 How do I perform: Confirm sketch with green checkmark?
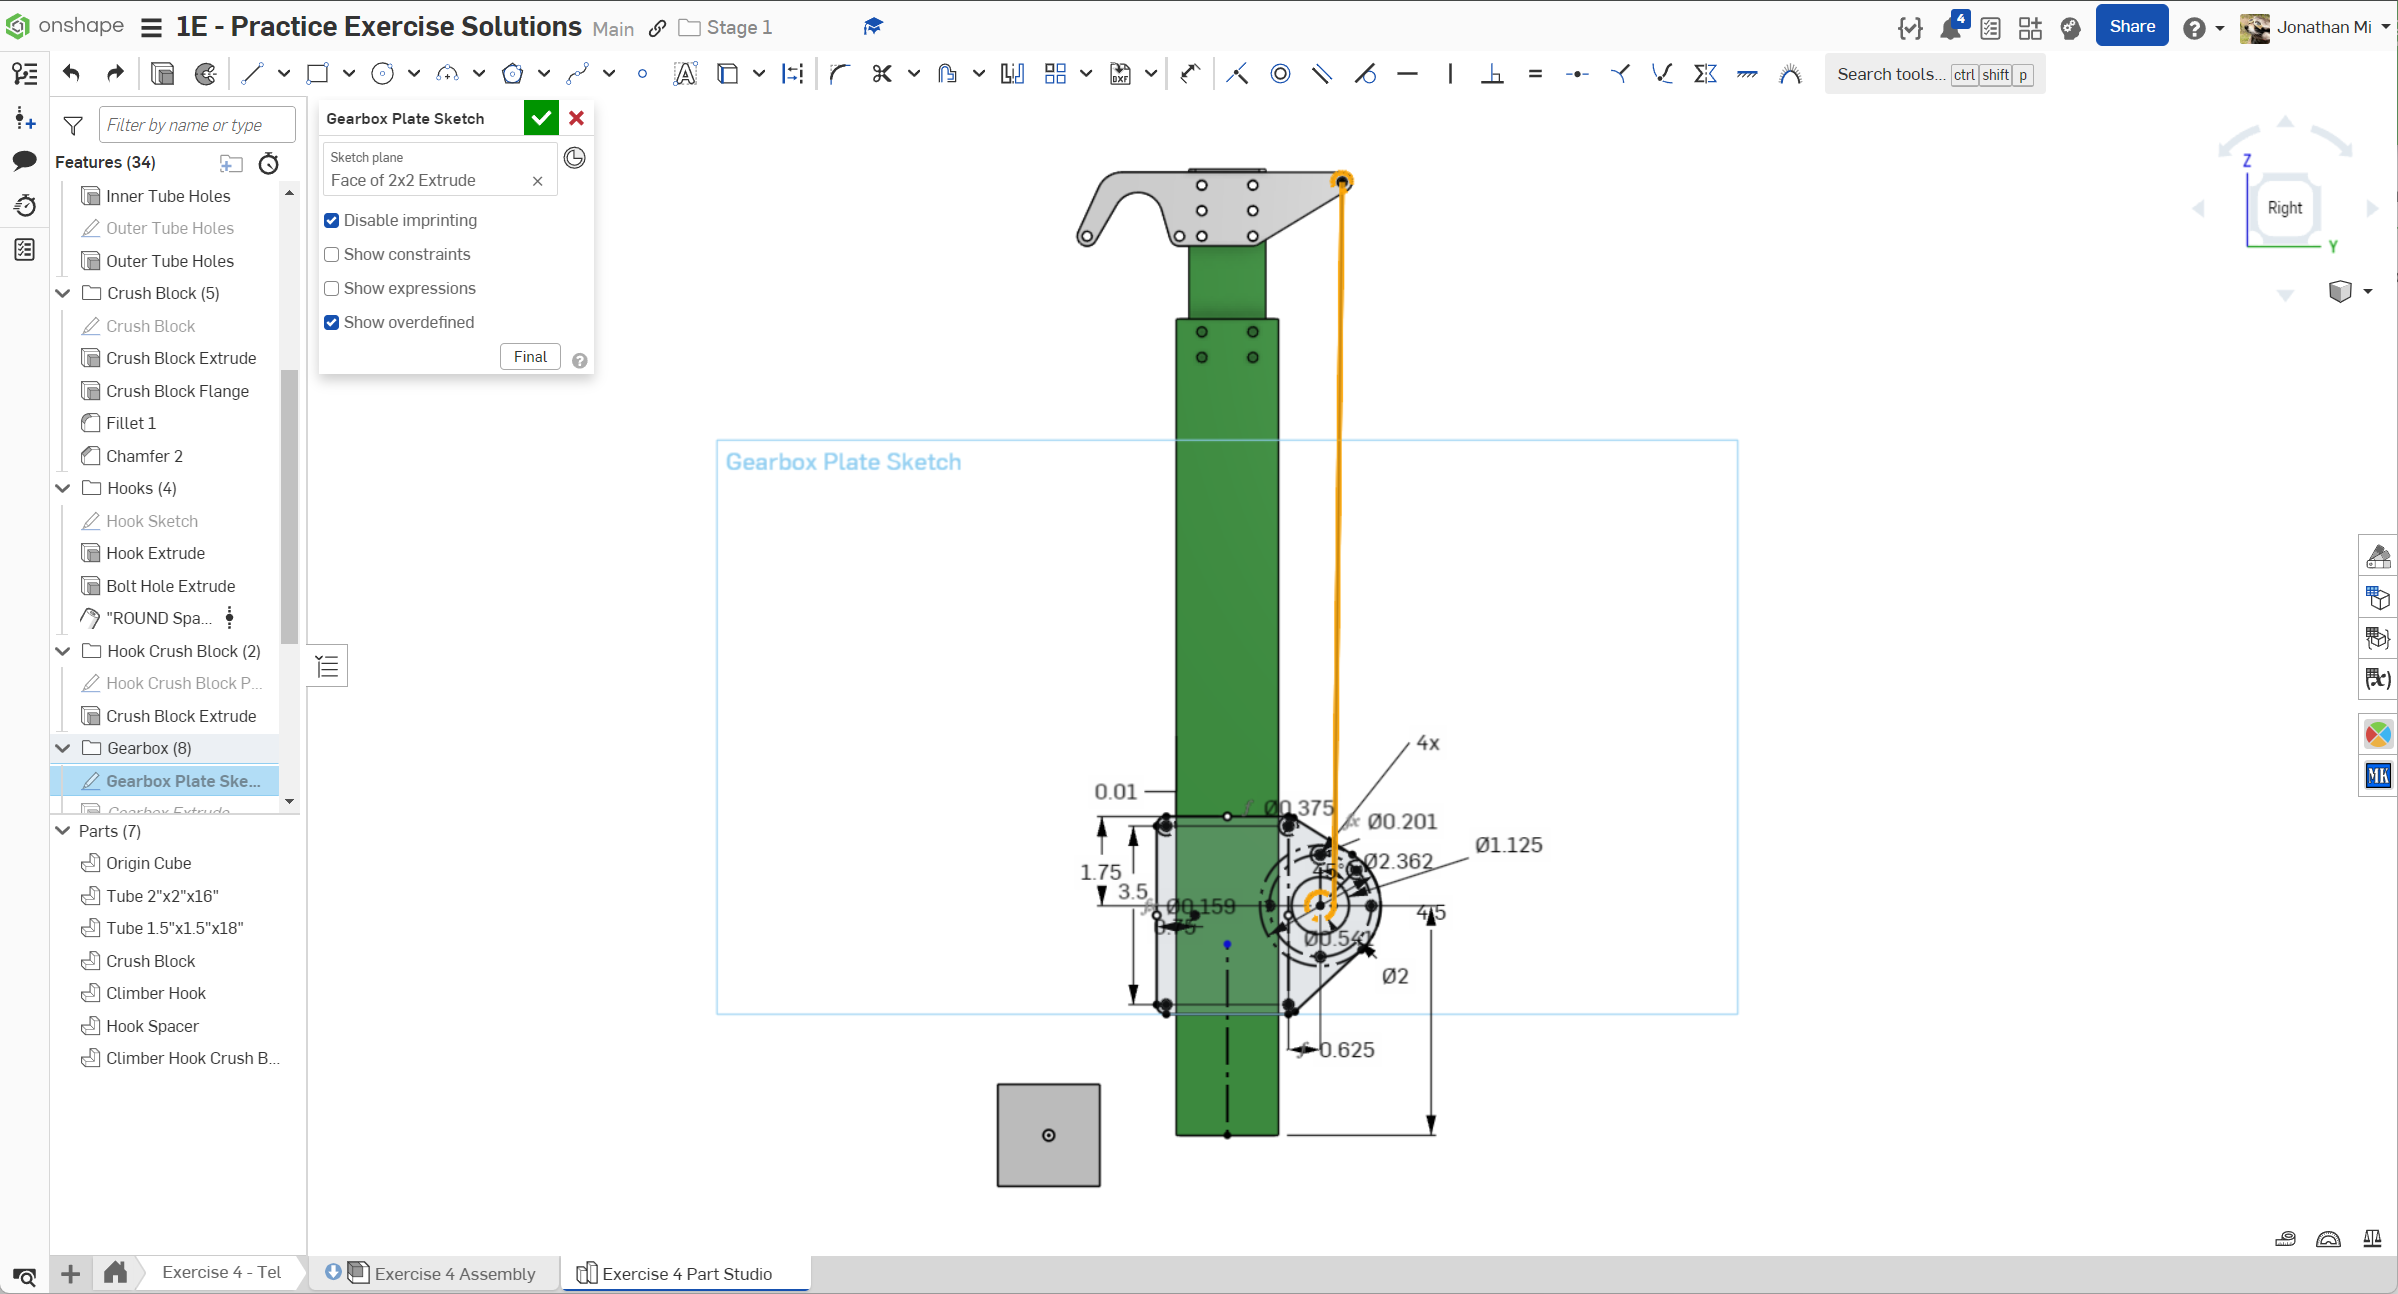click(x=541, y=118)
